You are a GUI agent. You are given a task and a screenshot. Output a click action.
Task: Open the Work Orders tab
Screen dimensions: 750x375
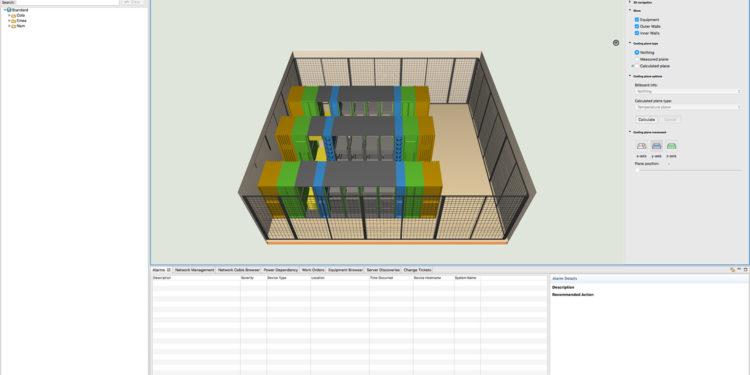pos(313,270)
